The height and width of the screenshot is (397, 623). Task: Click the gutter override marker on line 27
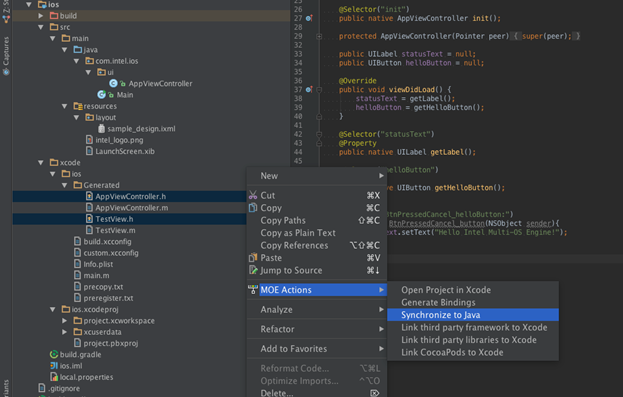tap(309, 18)
